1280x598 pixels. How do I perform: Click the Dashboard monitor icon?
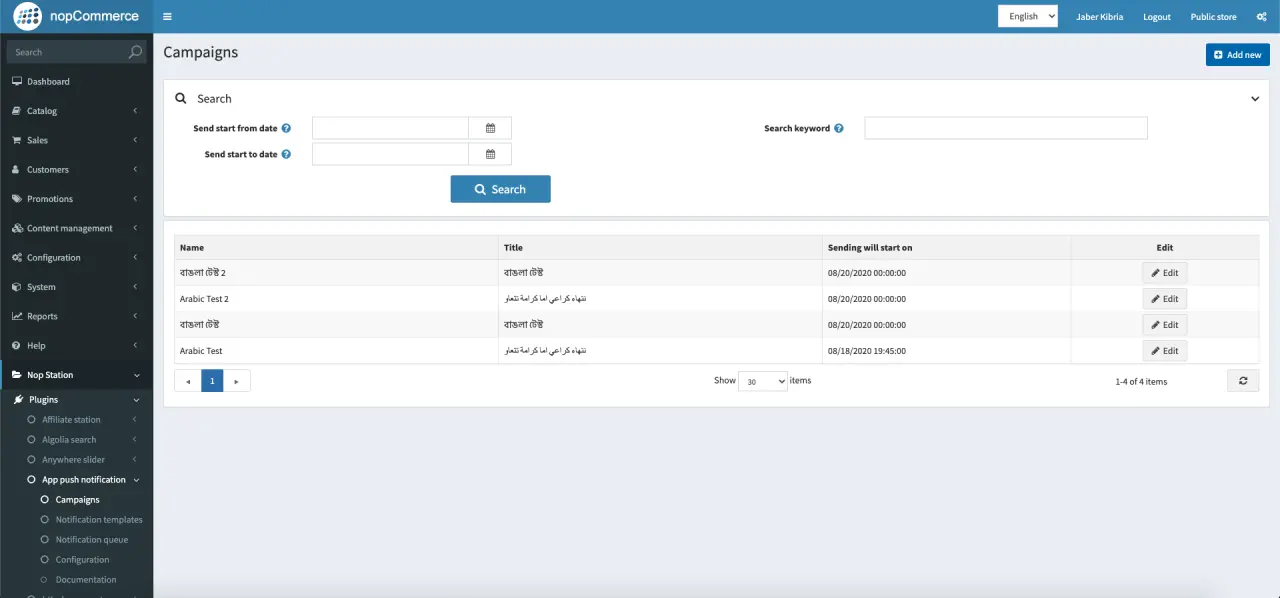coord(17,81)
